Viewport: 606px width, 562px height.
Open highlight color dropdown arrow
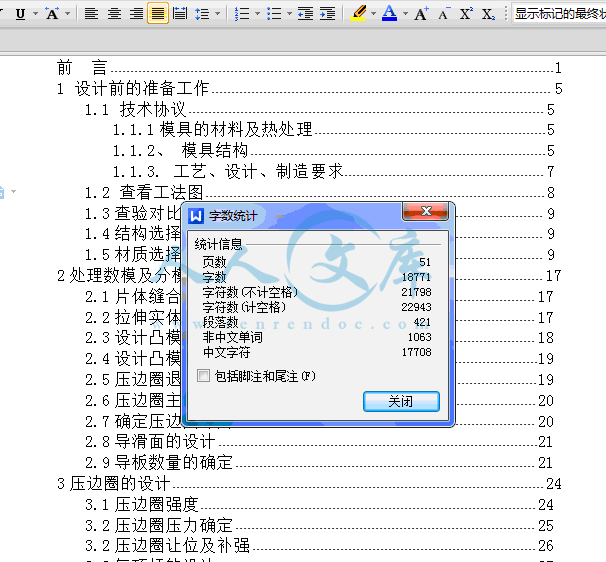click(373, 14)
